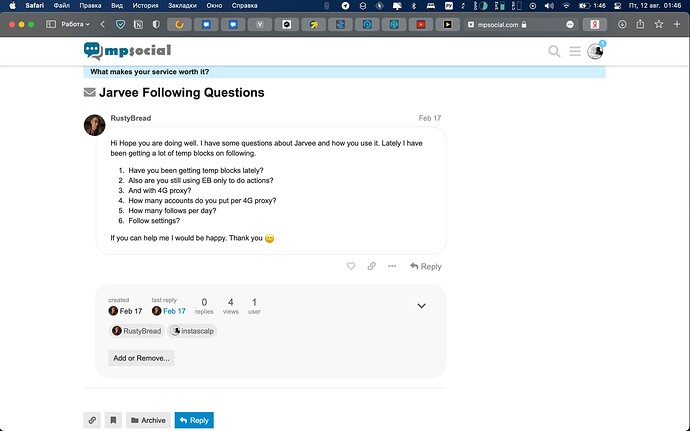This screenshot has height=431, width=690.
Task: Click the mpsocial logo
Action: [x=127, y=51]
